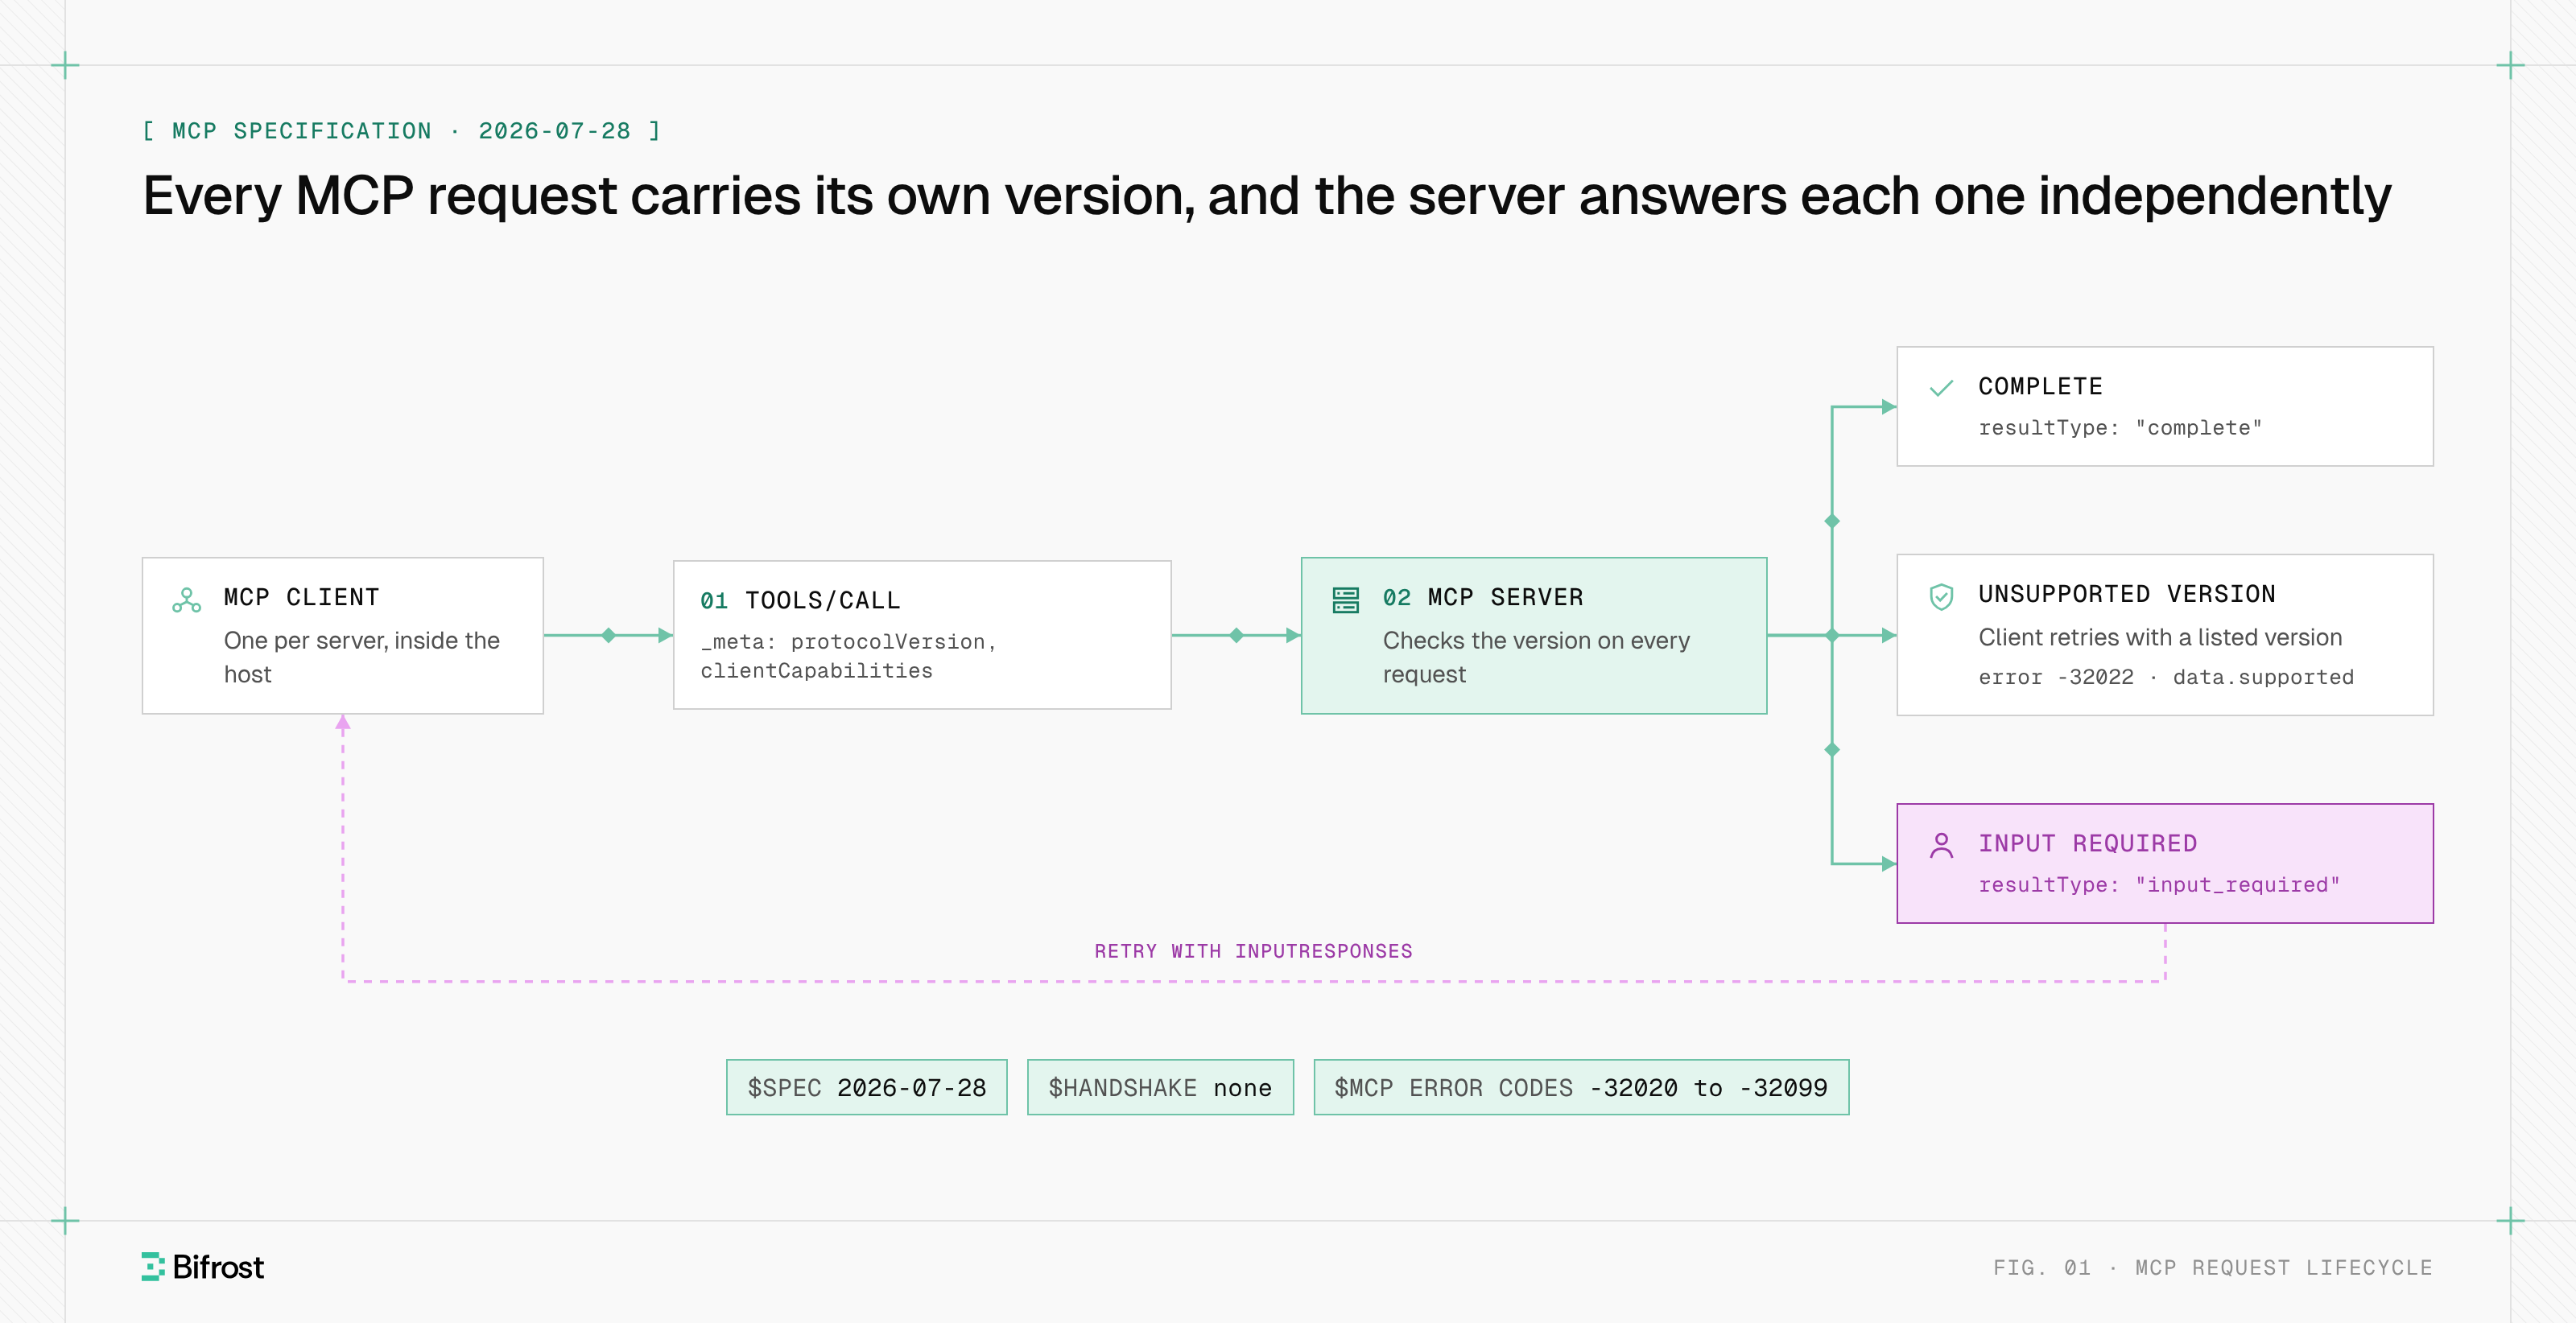Click the MCP Client node-cluster icon

186,600
